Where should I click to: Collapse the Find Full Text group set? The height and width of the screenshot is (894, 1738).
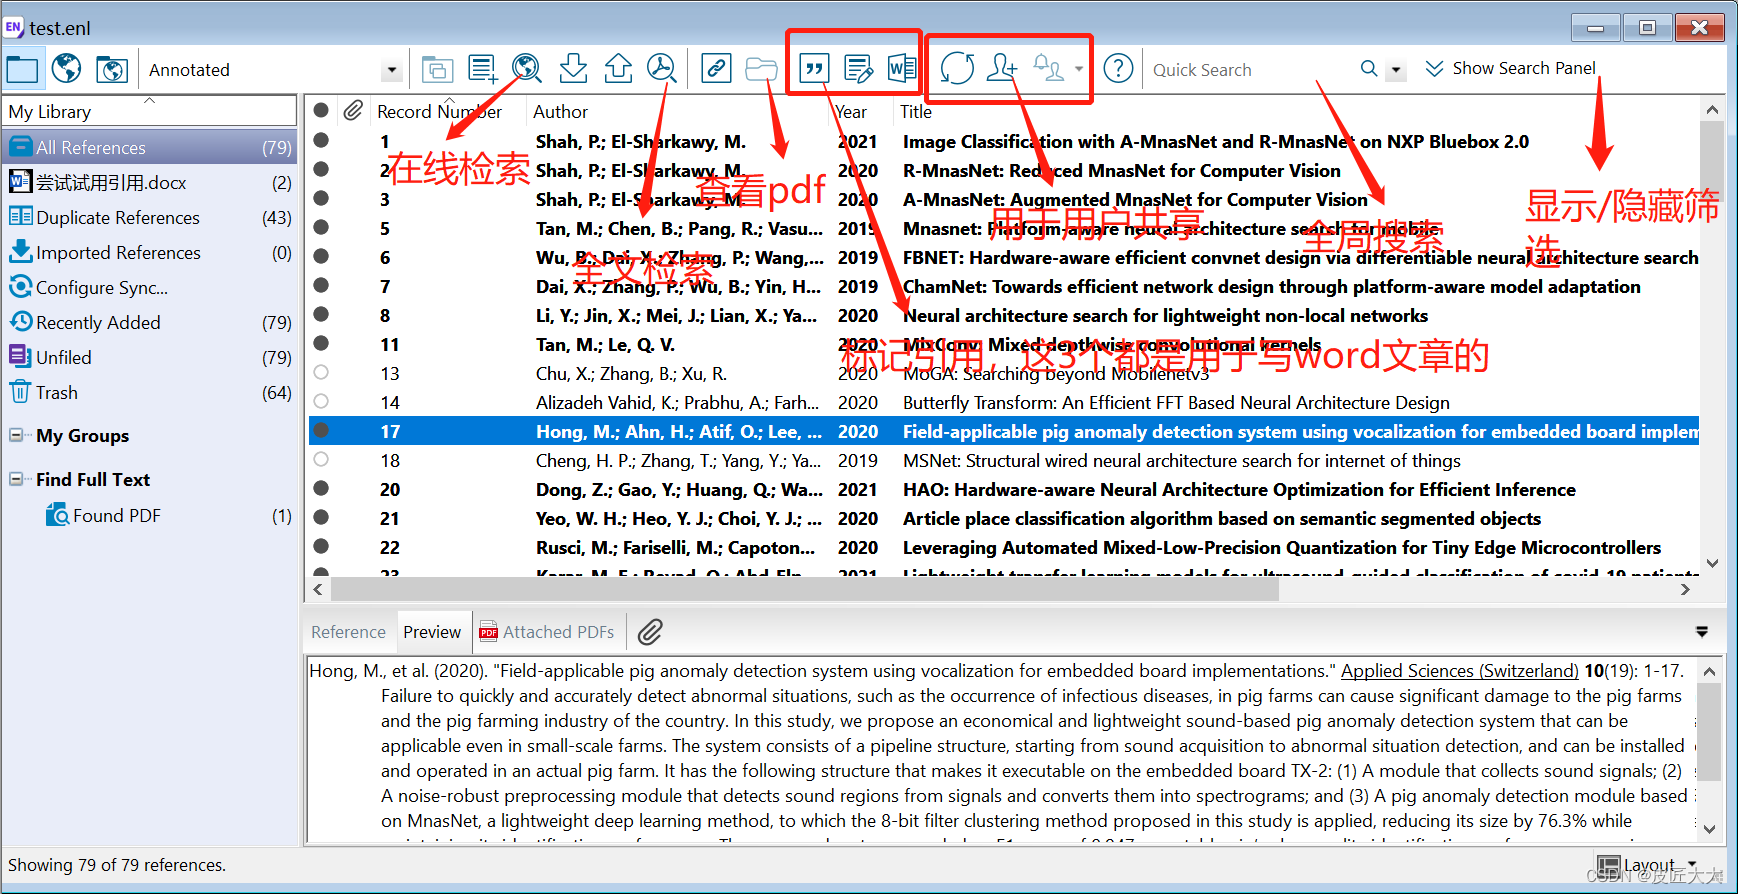click(16, 479)
